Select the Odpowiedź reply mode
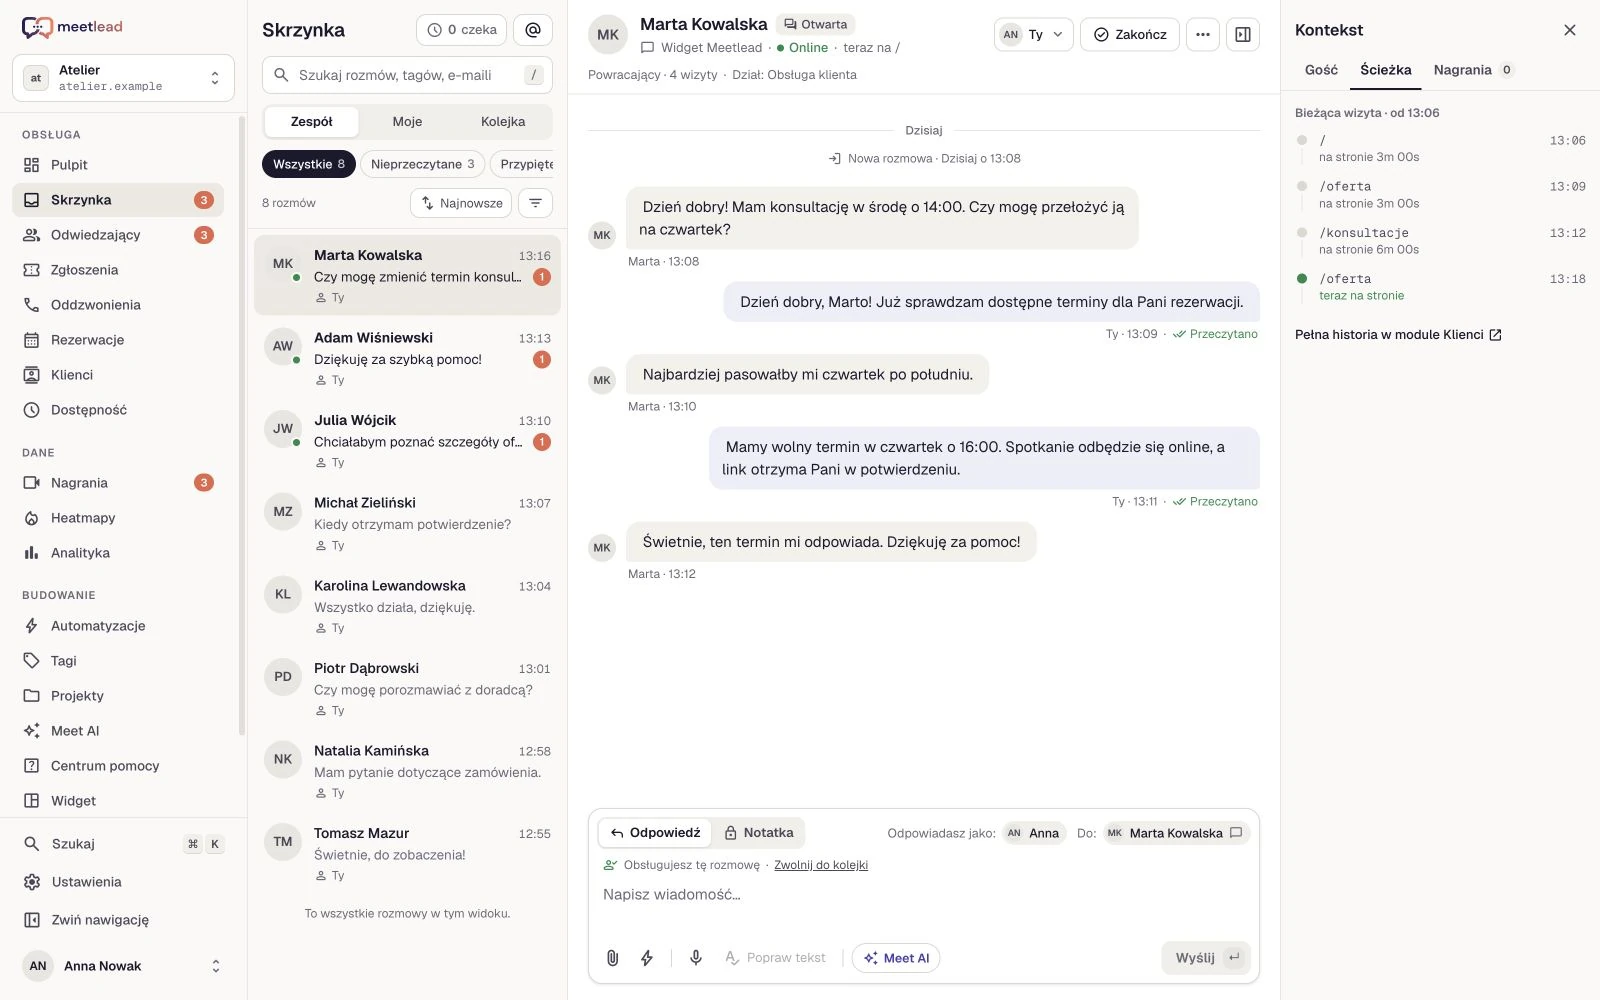The image size is (1600, 1000). pos(655,833)
